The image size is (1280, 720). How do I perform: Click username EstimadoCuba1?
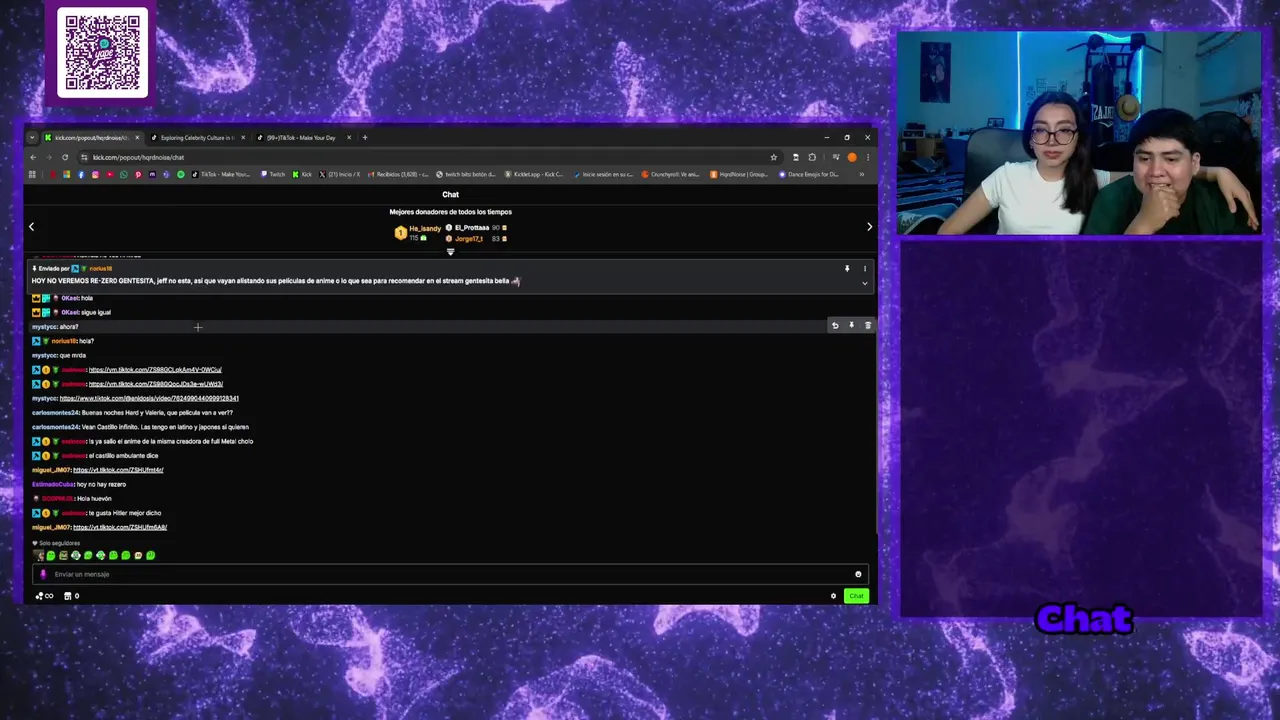[x=54, y=484]
